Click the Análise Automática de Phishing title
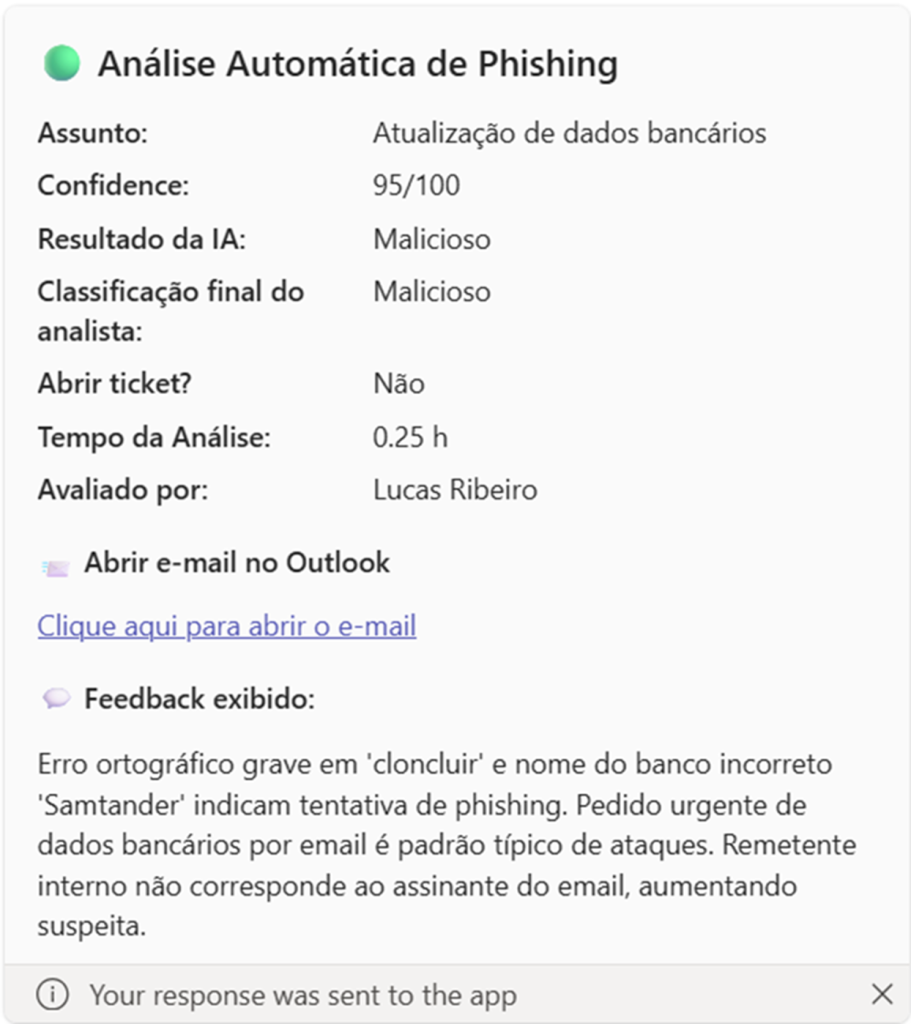Screen dimensions: 911x1024 click(x=358, y=64)
